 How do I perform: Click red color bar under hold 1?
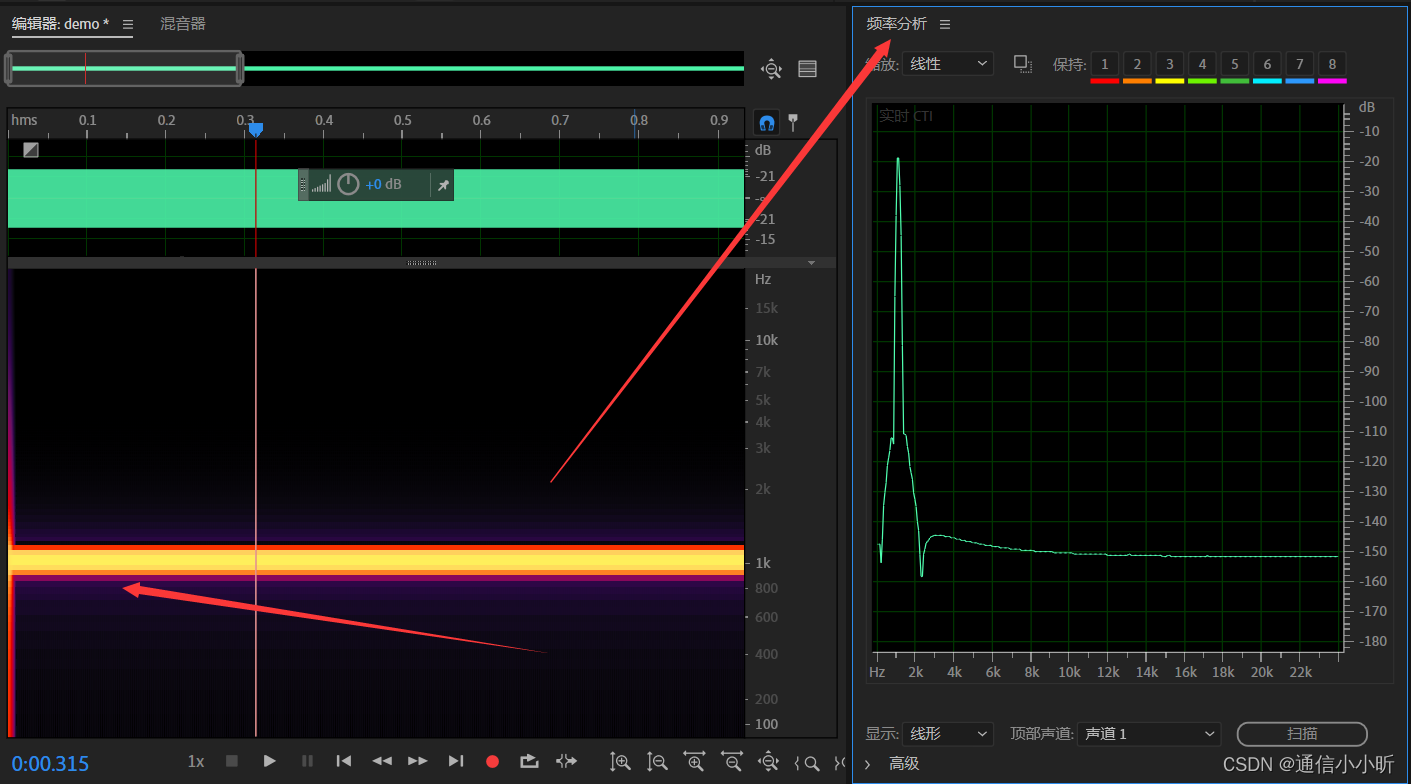[x=1104, y=80]
